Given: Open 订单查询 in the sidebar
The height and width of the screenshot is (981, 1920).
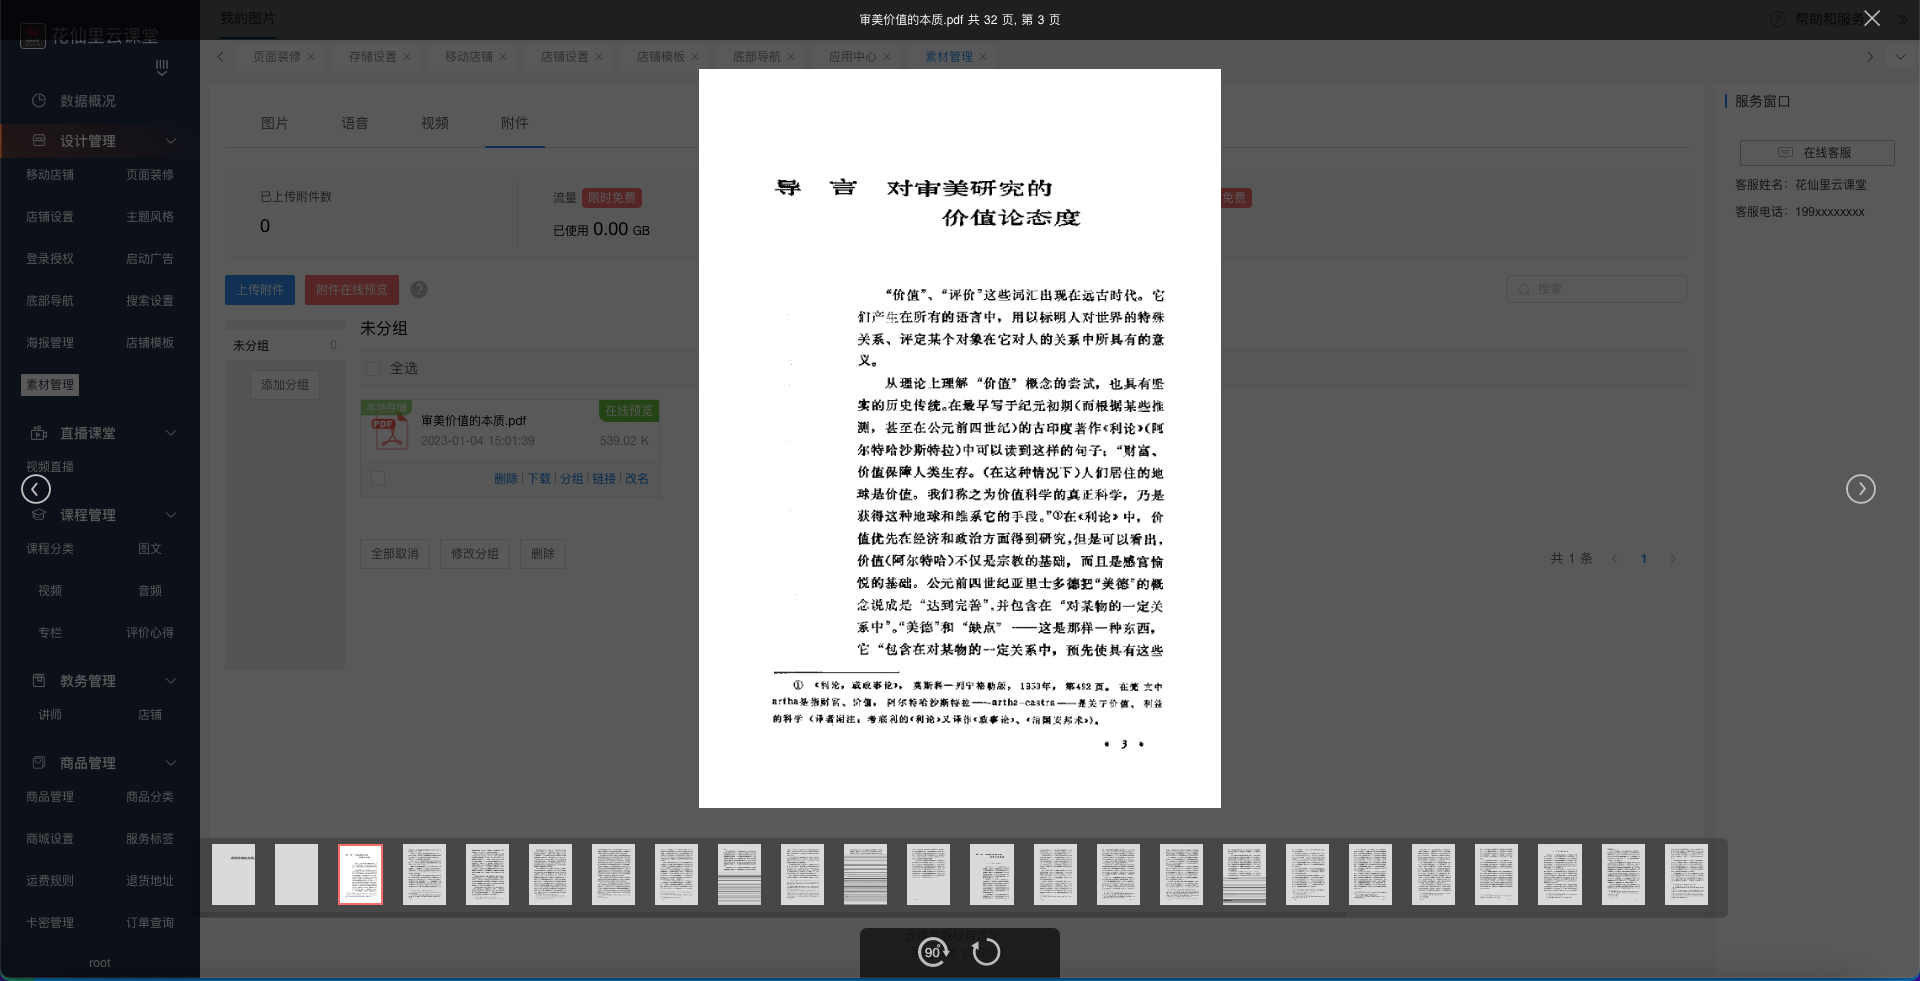Looking at the screenshot, I should (150, 923).
